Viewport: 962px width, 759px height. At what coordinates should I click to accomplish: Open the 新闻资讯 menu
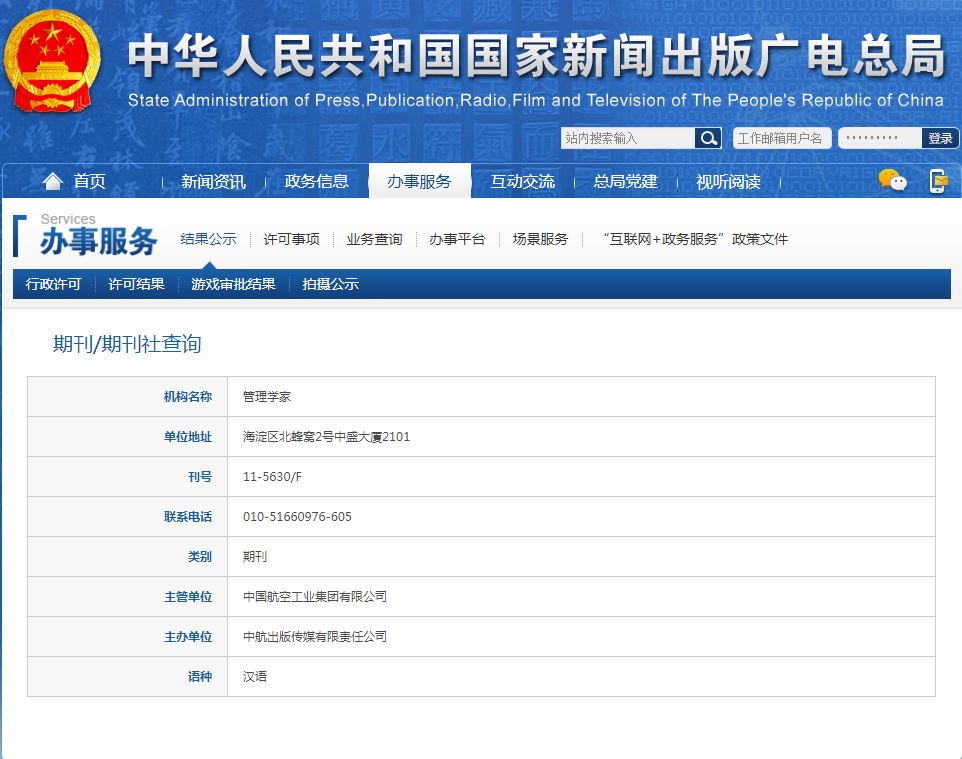click(x=213, y=181)
